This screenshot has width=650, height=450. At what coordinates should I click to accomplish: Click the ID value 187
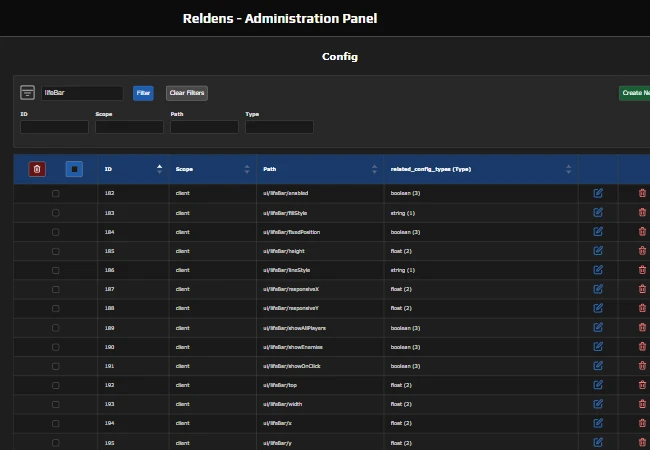click(109, 289)
